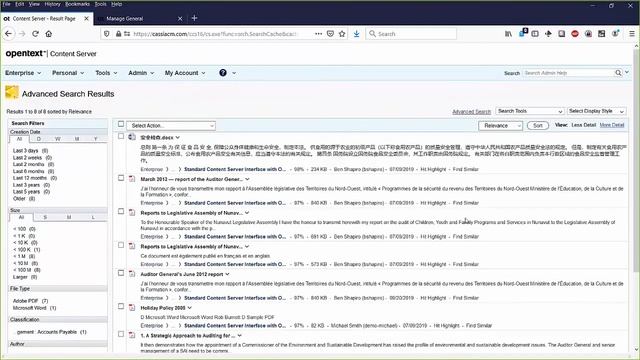Click the Word document icon of the .docx result
Image resolution: width=640 pixels, height=360 pixels.
coord(132,137)
